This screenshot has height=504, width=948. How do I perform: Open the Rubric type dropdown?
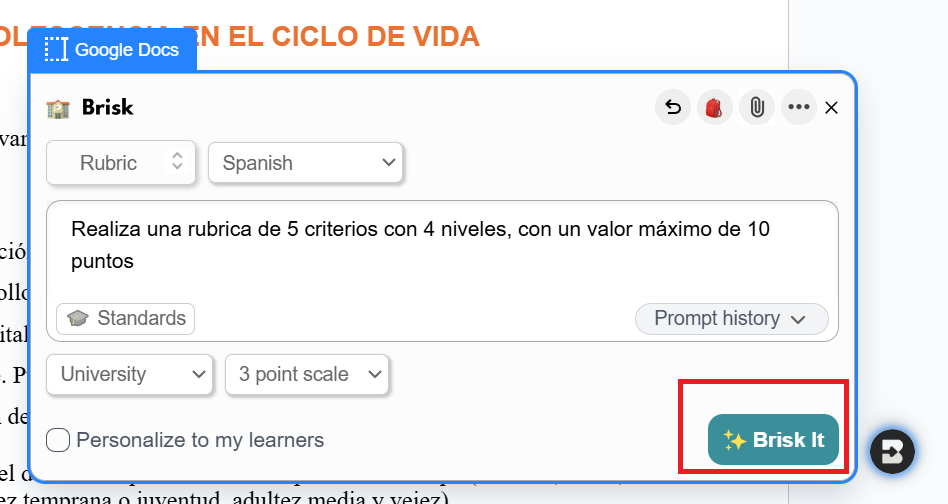point(121,163)
